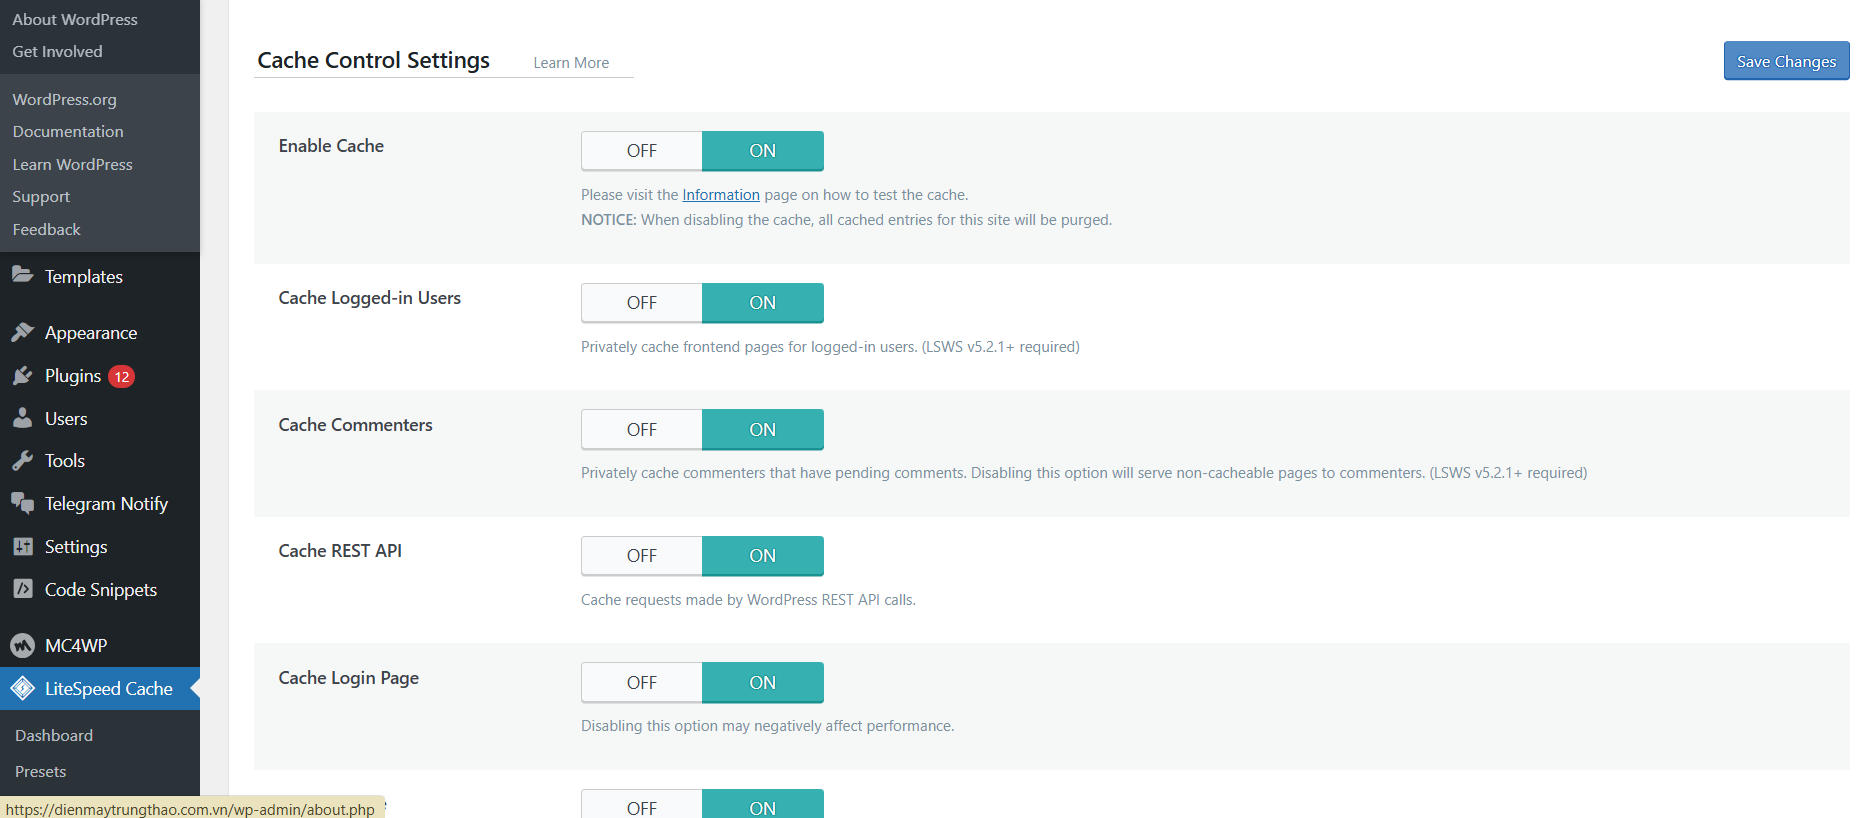Open Telegram Notify settings
The height and width of the screenshot is (818, 1873).
106,504
